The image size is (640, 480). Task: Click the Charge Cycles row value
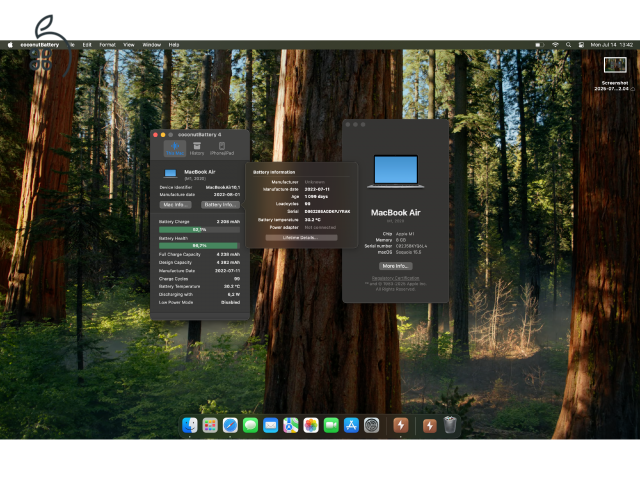click(237, 279)
